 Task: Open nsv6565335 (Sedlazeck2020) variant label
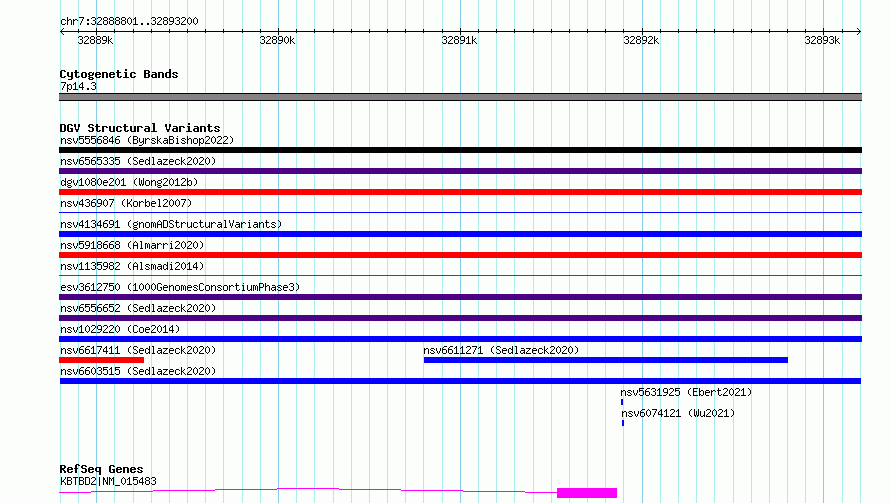[138, 161]
